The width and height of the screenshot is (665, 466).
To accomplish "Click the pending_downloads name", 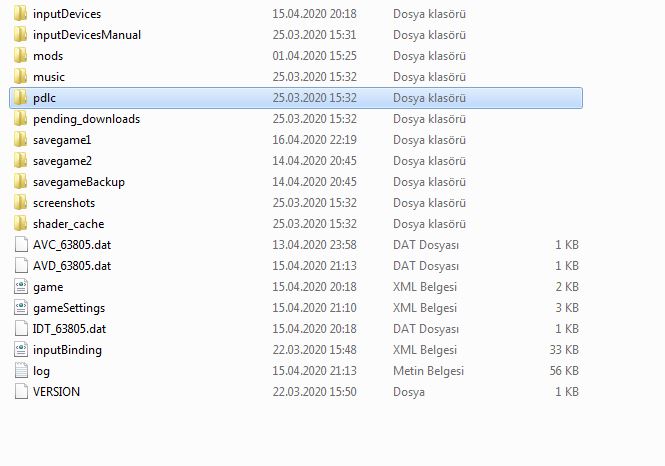I will [x=87, y=119].
